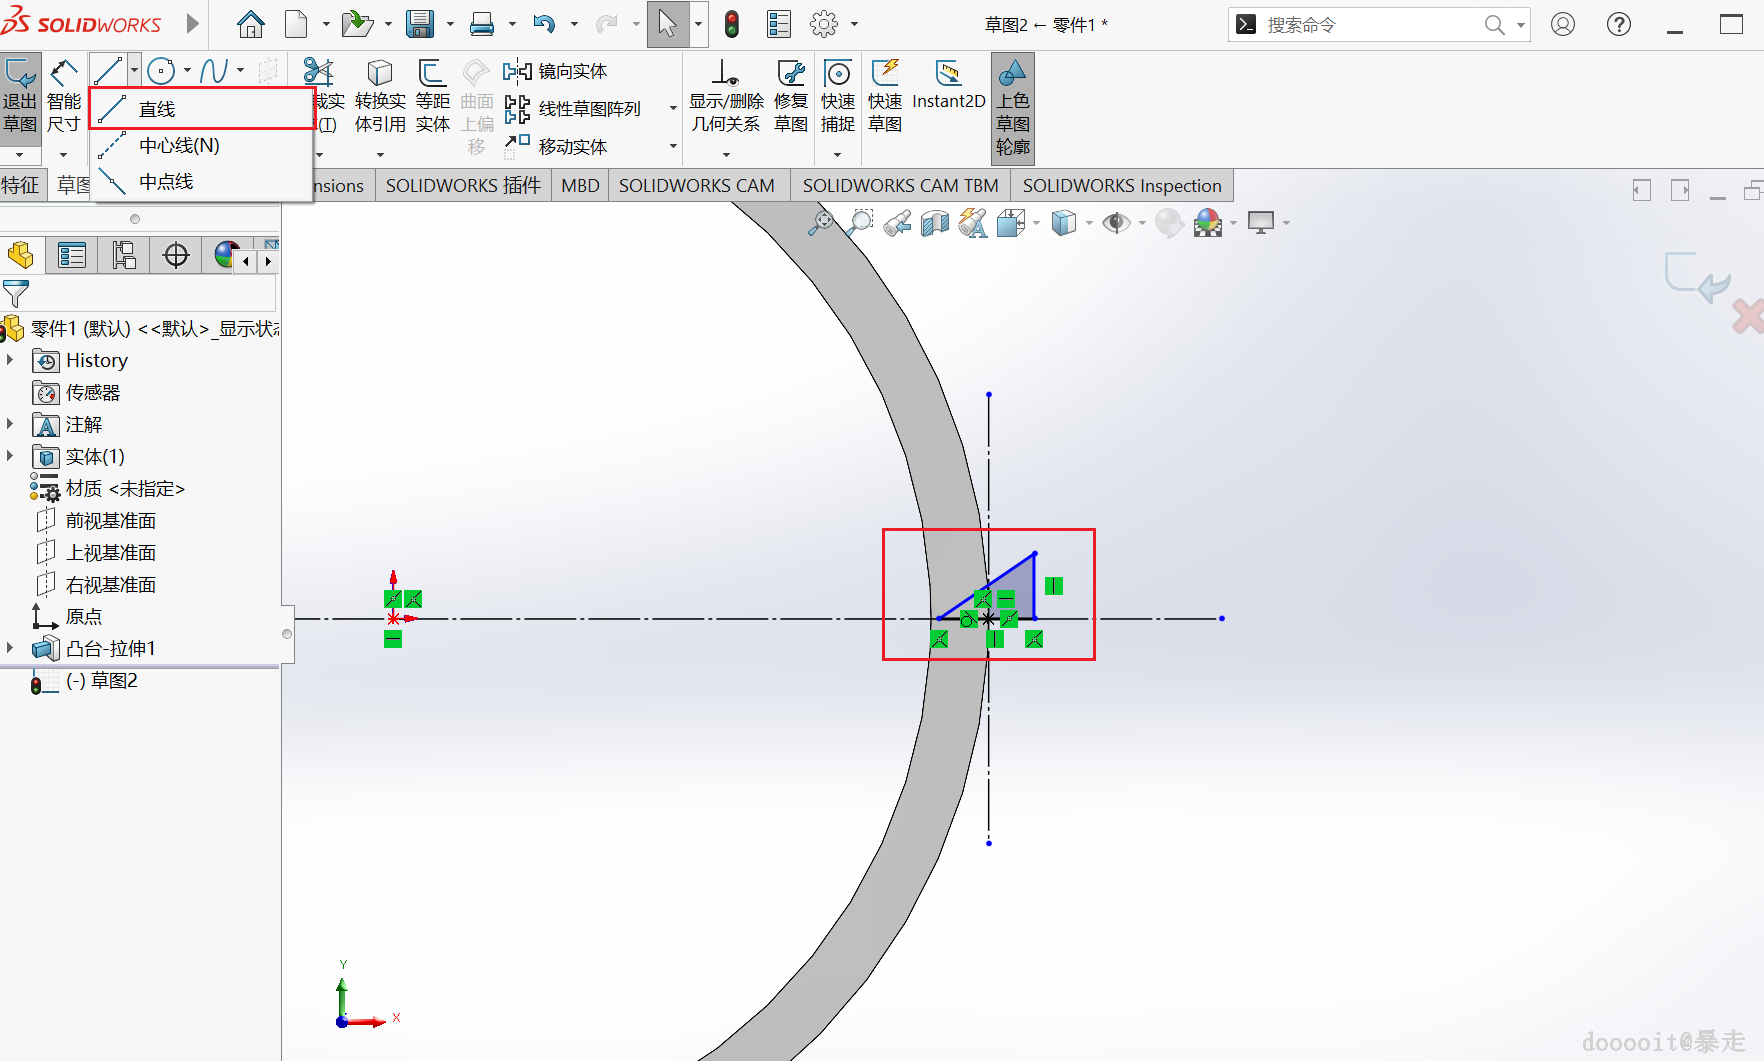Select Smart Dimension (智能尺寸) tool

click(64, 96)
